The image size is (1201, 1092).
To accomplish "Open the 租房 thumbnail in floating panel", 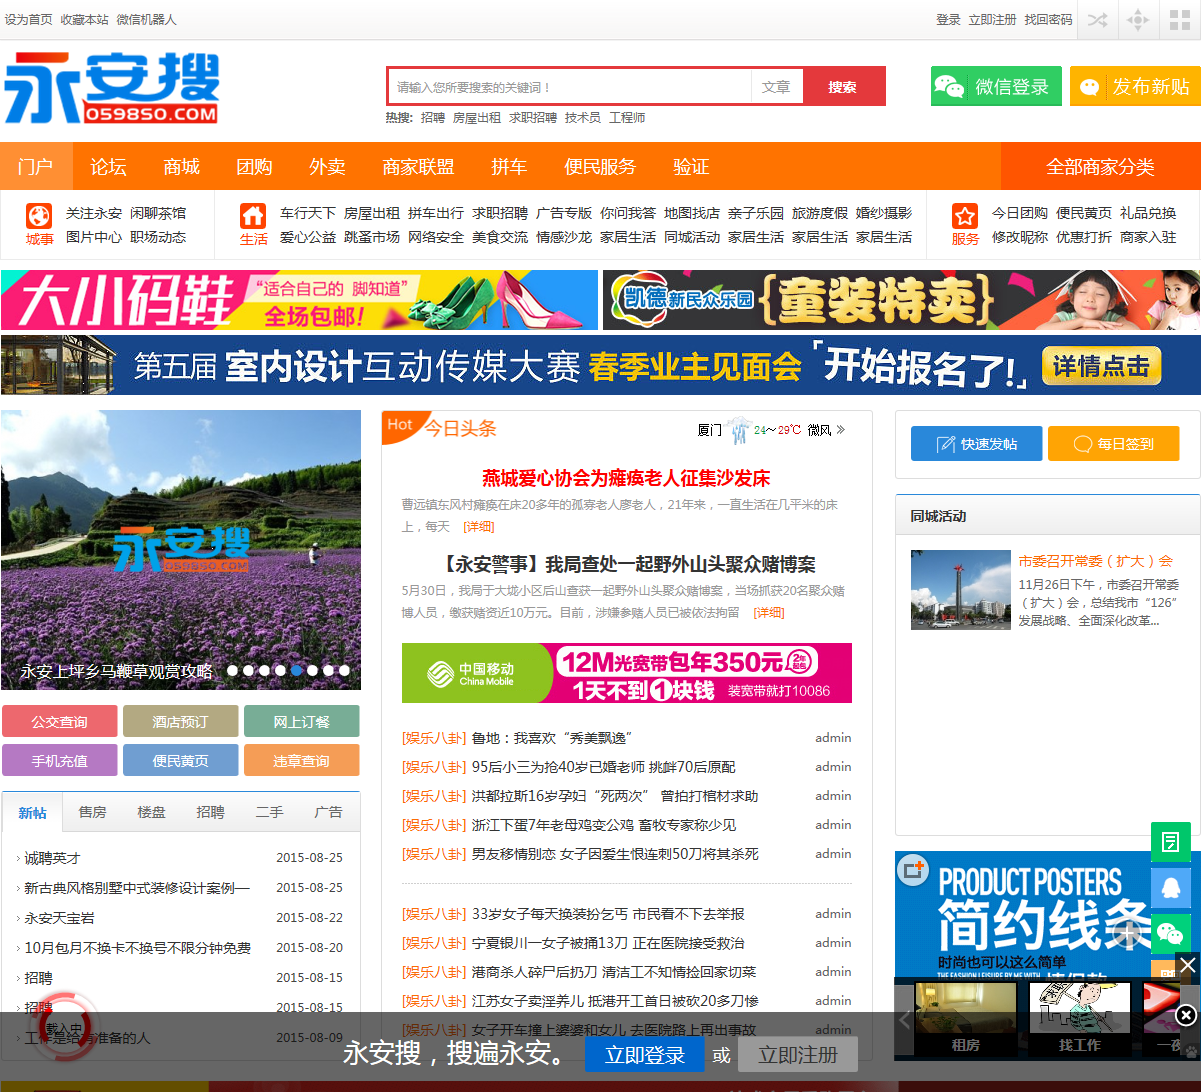I will point(966,1018).
